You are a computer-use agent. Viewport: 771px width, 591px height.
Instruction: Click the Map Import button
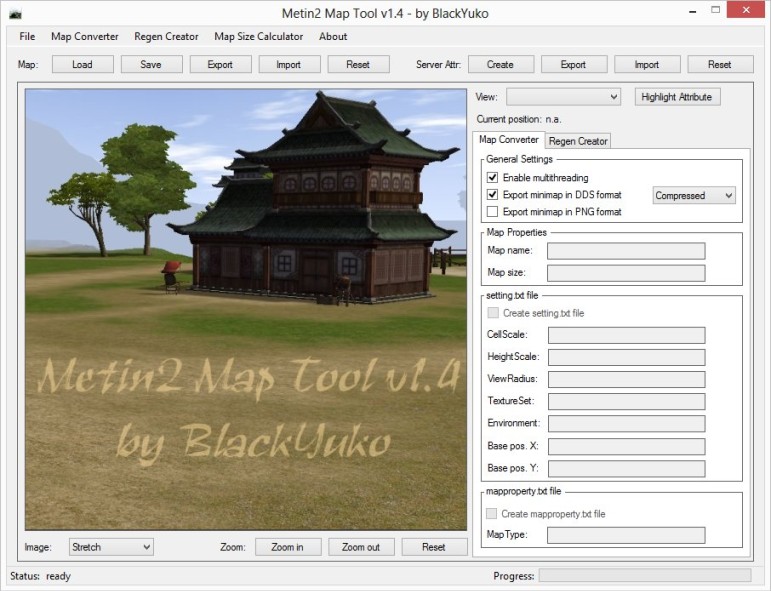(x=289, y=64)
